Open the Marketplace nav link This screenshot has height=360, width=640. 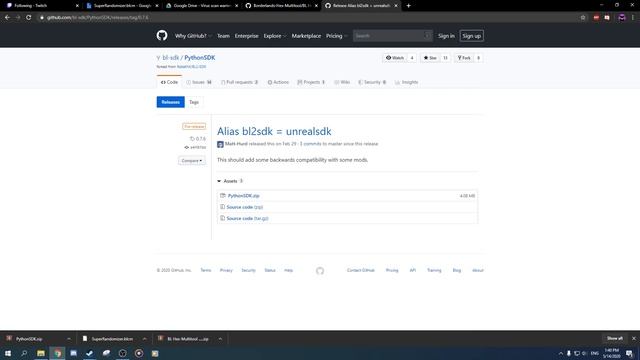point(306,36)
